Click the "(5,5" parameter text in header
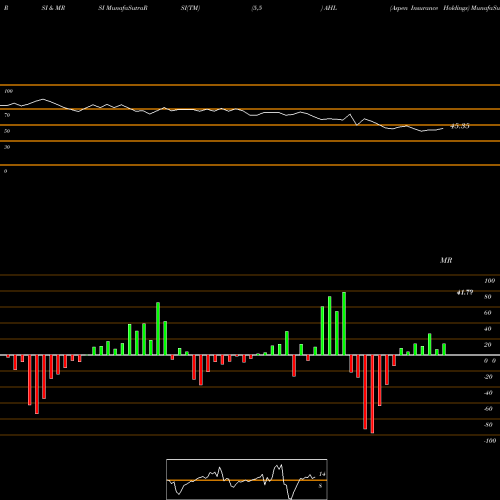 point(257,8)
